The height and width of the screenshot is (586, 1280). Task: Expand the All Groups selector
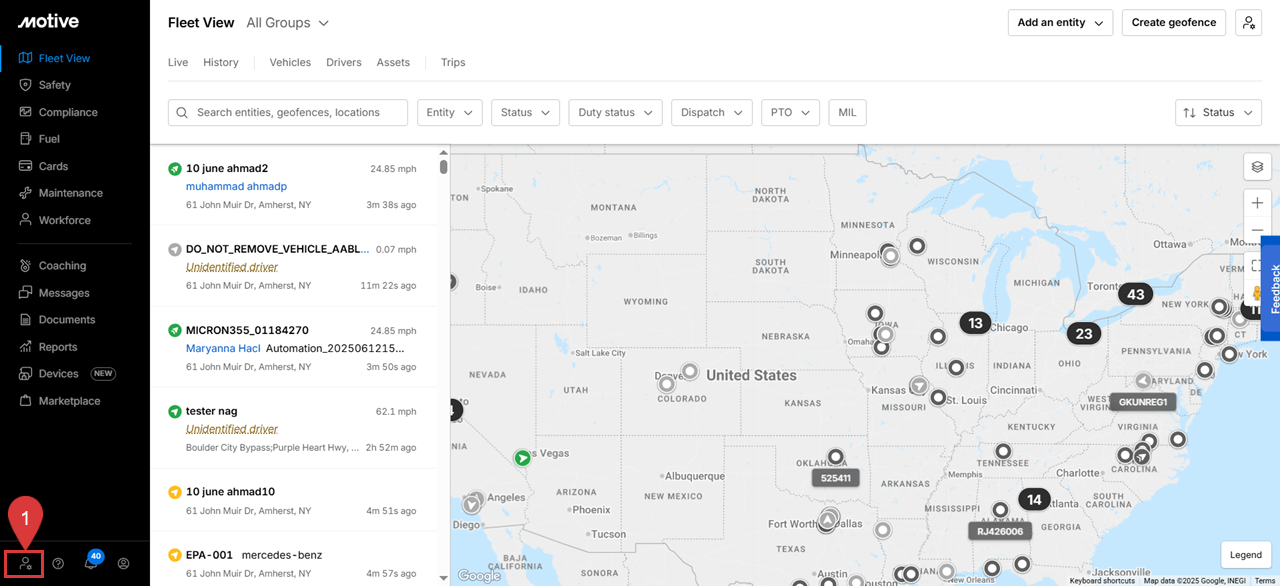[288, 23]
